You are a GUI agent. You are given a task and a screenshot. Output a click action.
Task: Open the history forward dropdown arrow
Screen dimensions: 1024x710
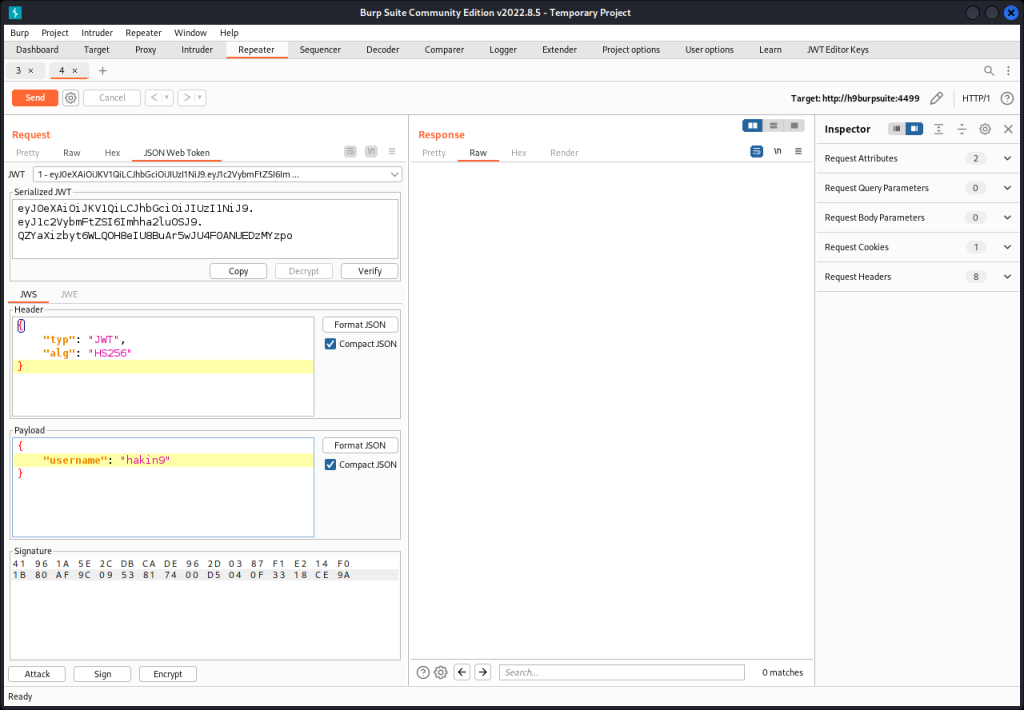200,98
